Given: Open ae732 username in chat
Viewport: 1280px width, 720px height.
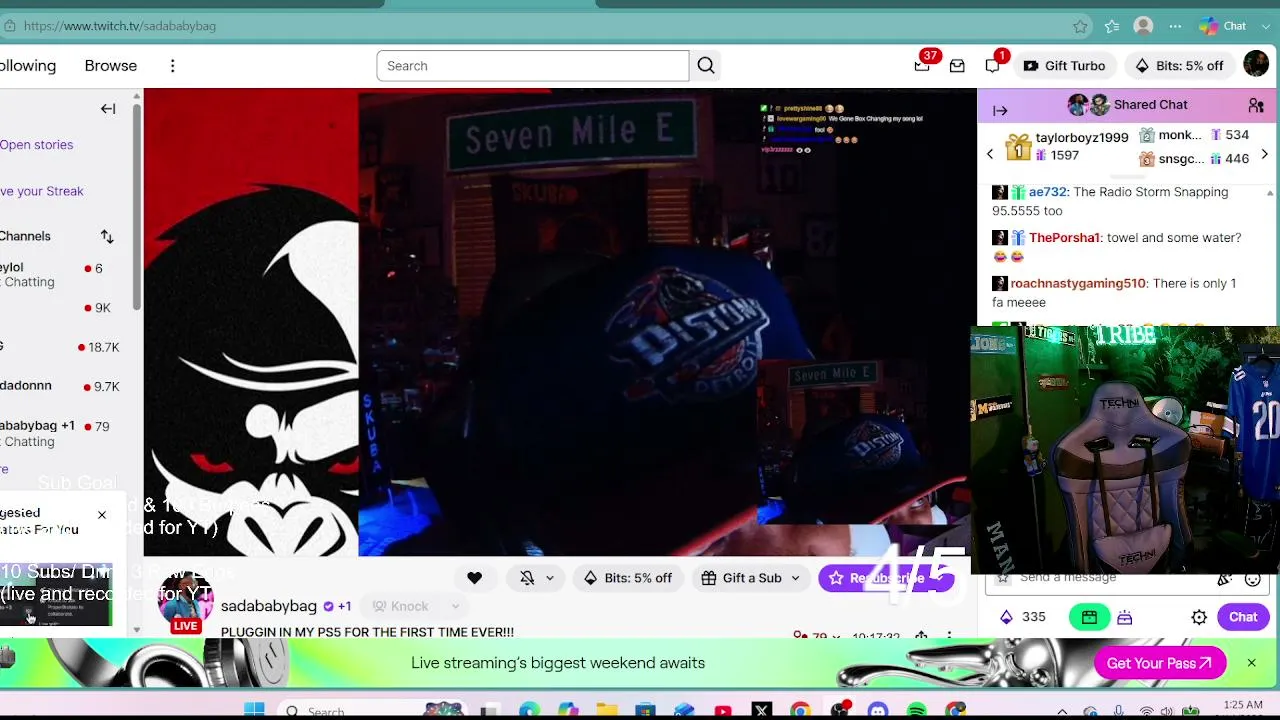Looking at the screenshot, I should click(1048, 192).
